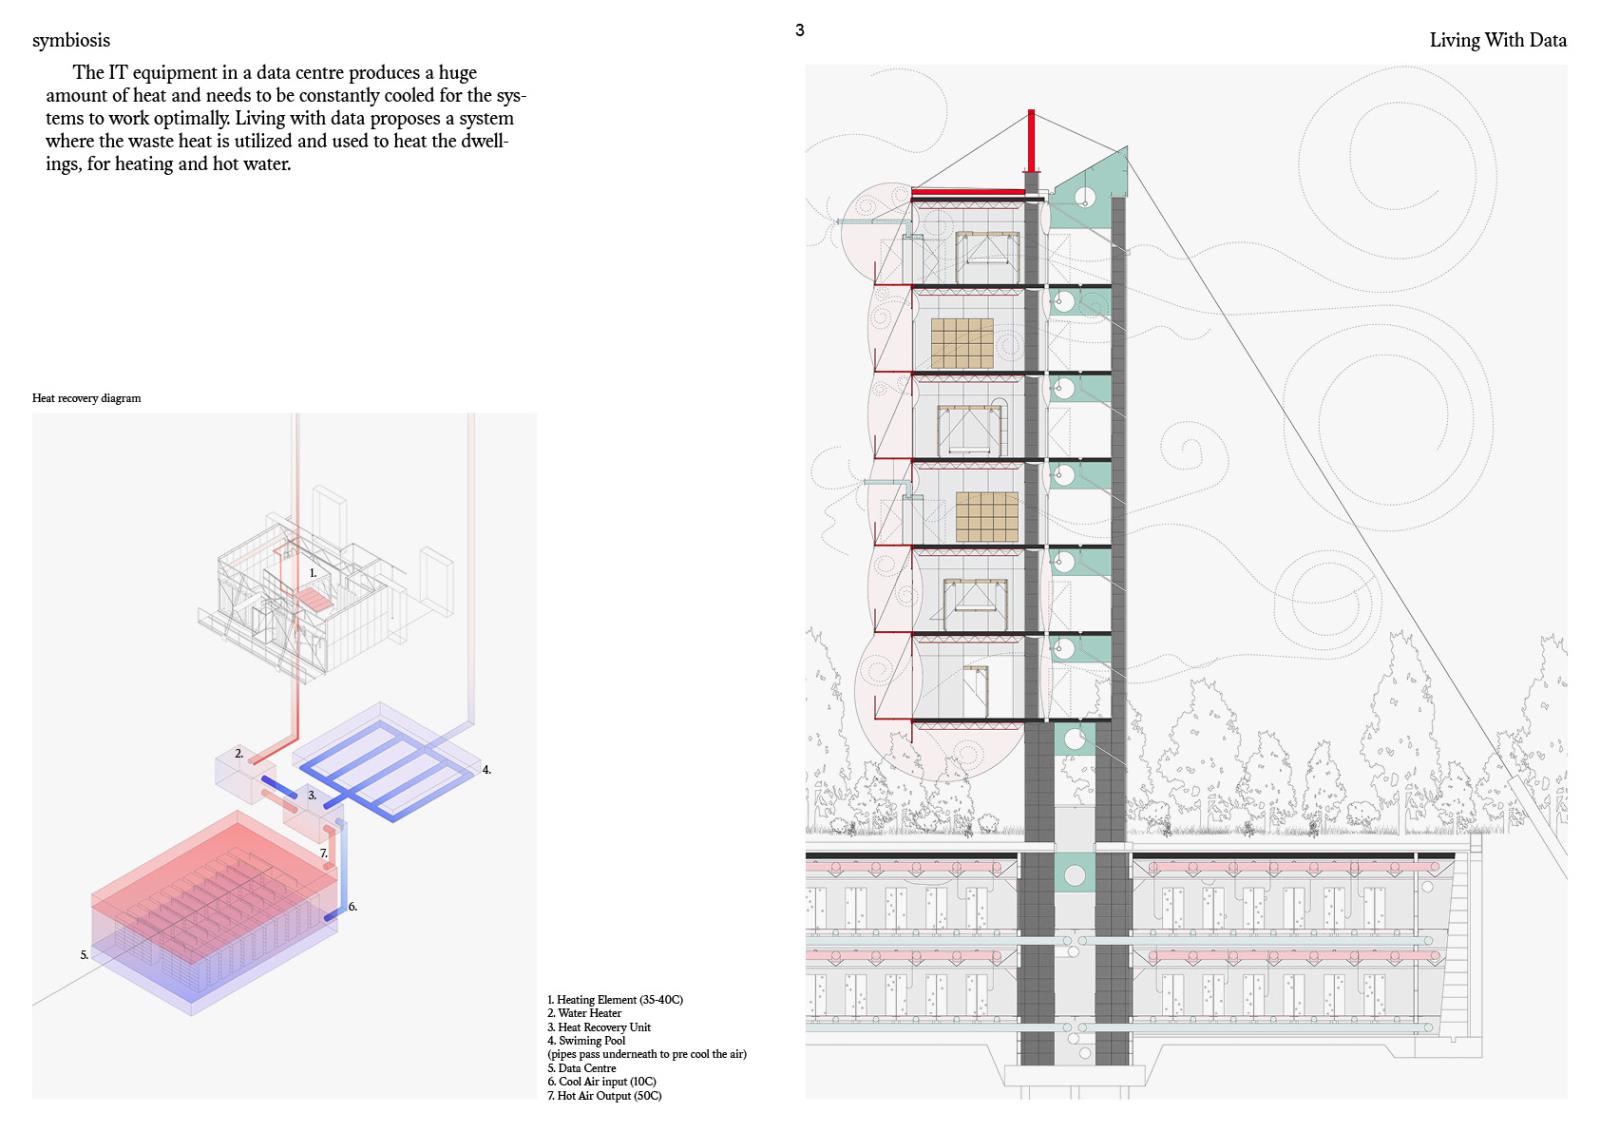Screen dimensions: 1600x1132
Task: Click legend entry "6. Cool Air input (10C)"
Action: (602, 1082)
